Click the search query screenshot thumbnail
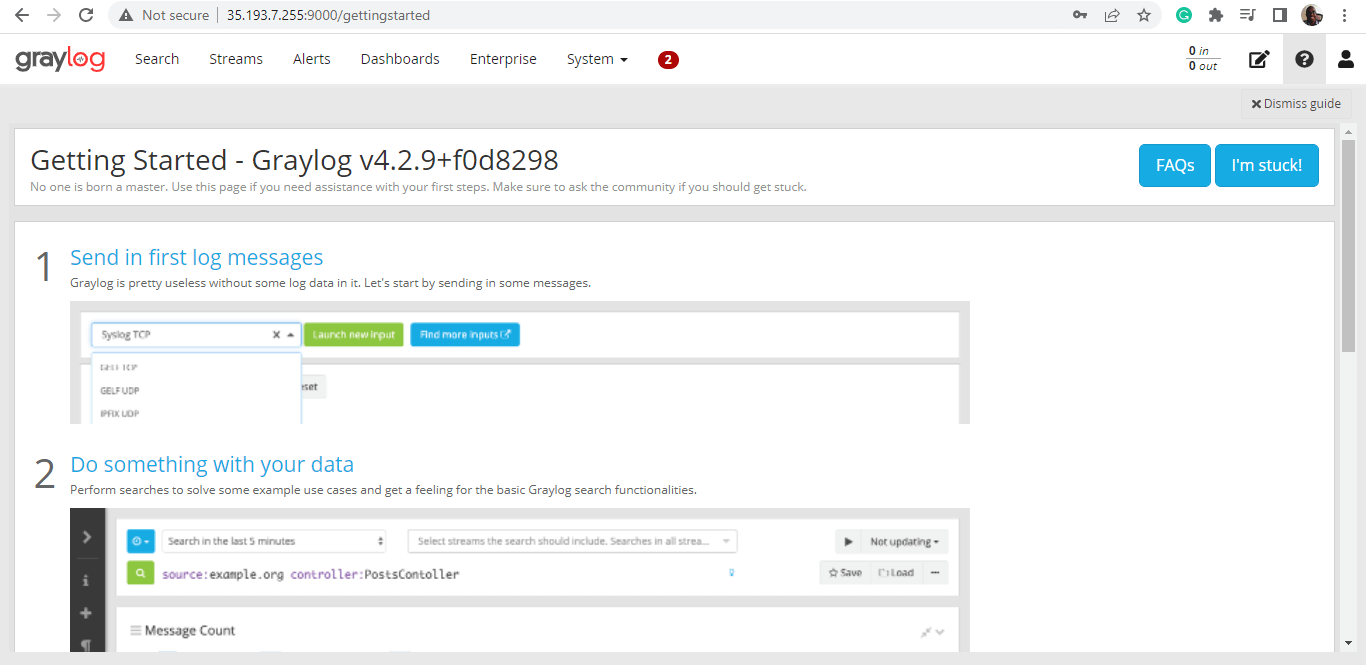The width and height of the screenshot is (1366, 665). 520,581
